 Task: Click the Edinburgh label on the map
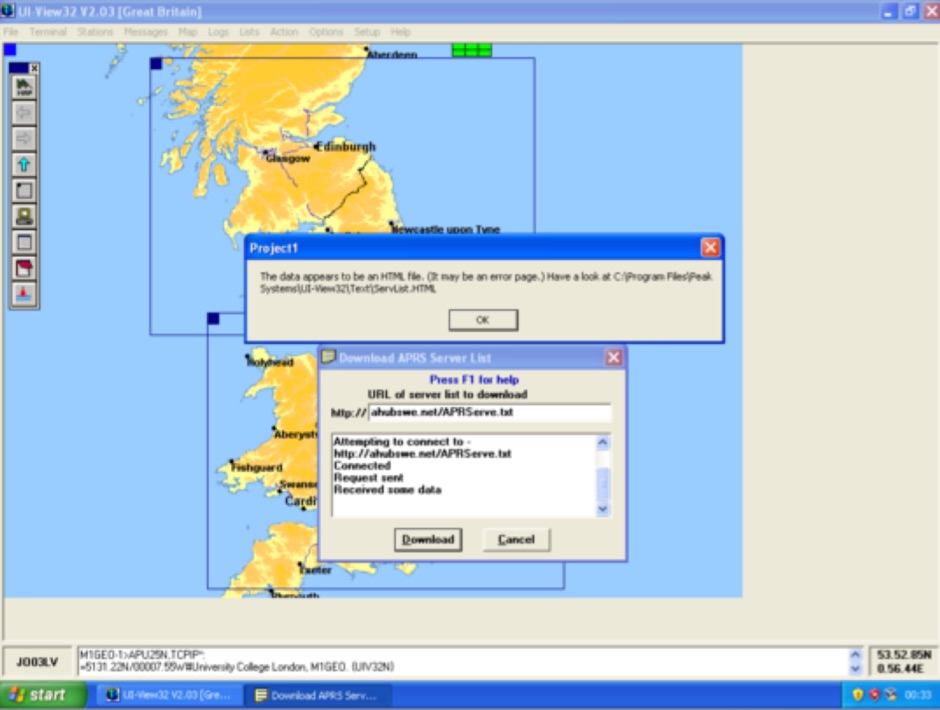(346, 146)
